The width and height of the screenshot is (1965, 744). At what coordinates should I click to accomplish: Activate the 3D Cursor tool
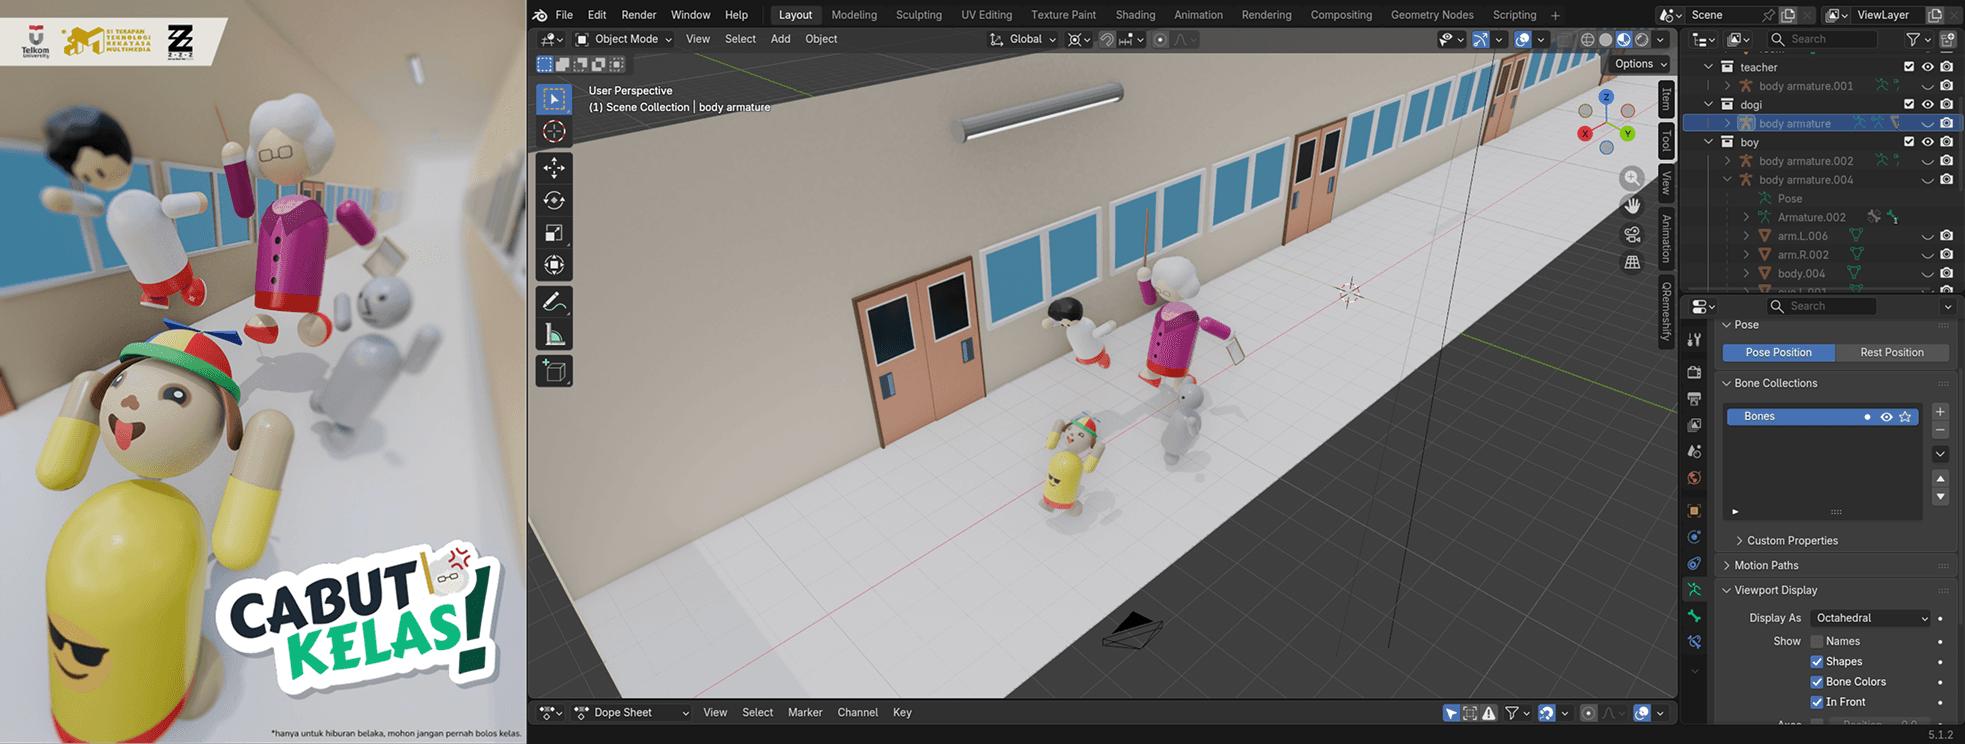coord(554,132)
